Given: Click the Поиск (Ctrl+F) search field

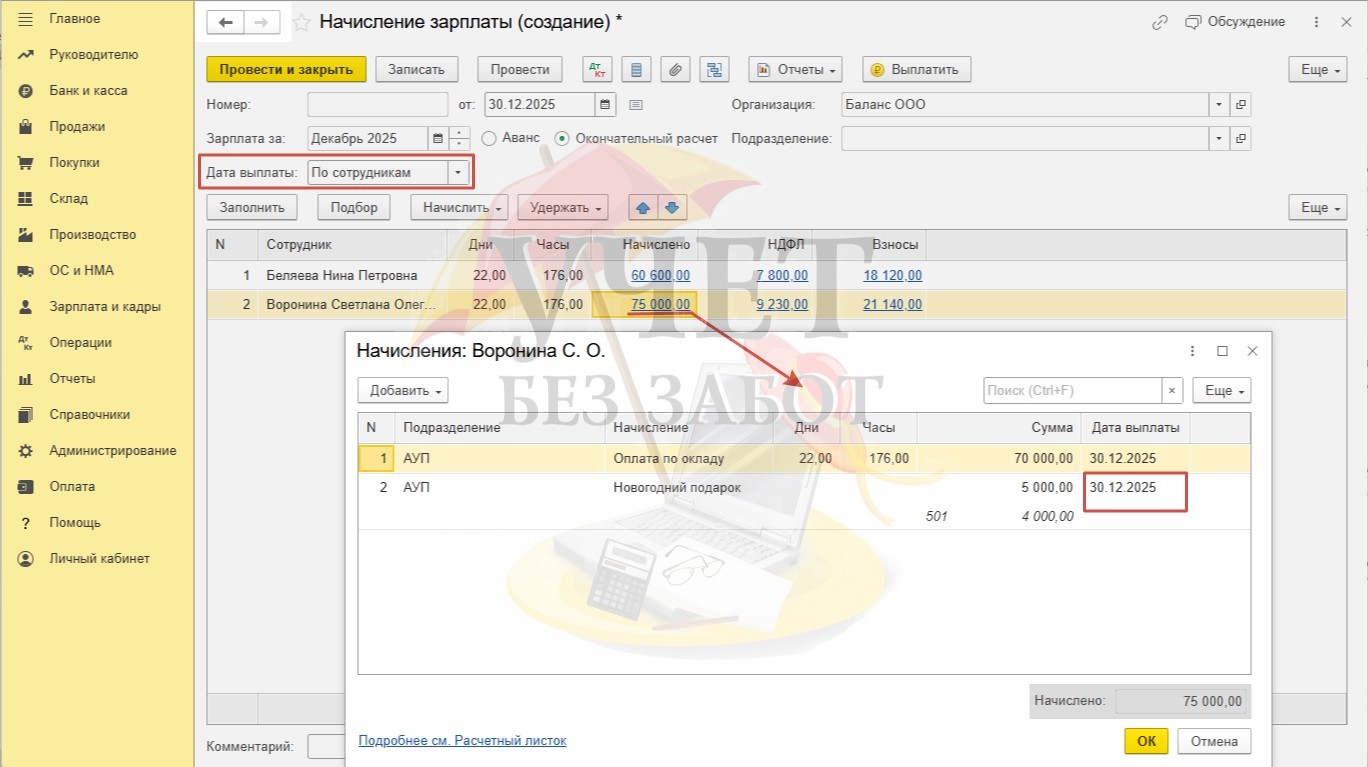Looking at the screenshot, I should click(x=1071, y=391).
